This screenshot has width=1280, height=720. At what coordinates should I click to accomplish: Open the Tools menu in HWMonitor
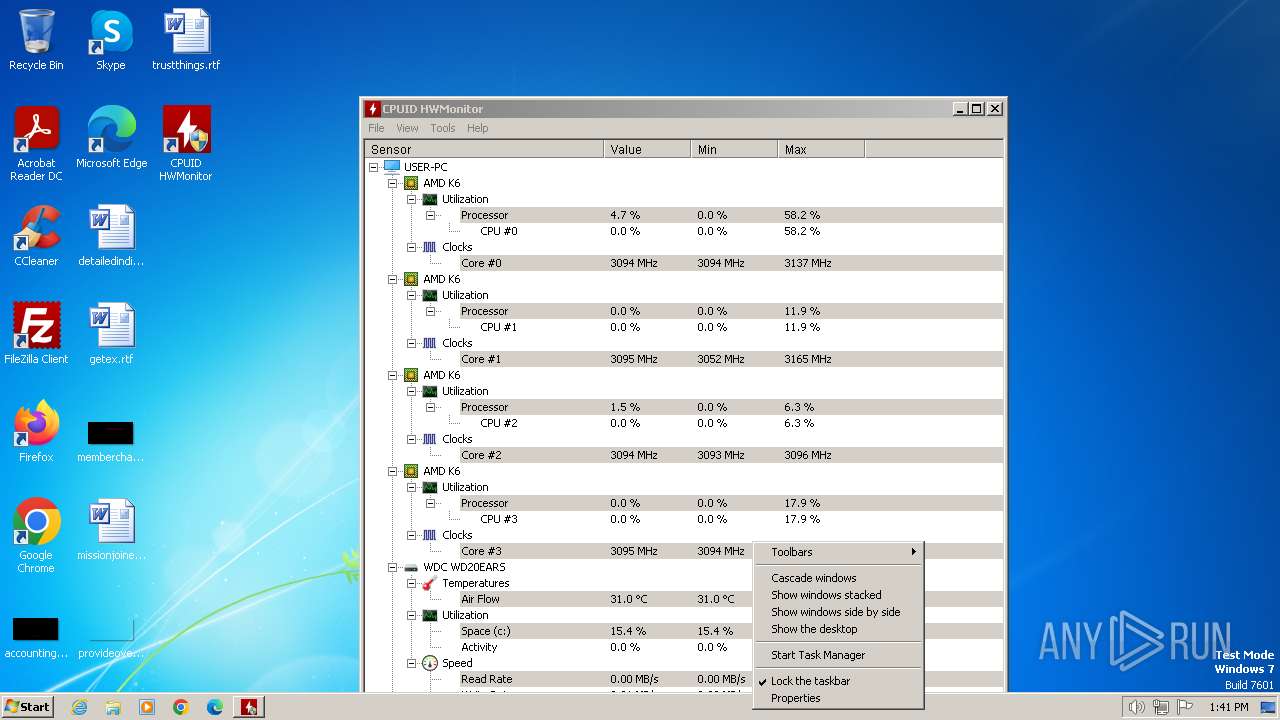443,128
